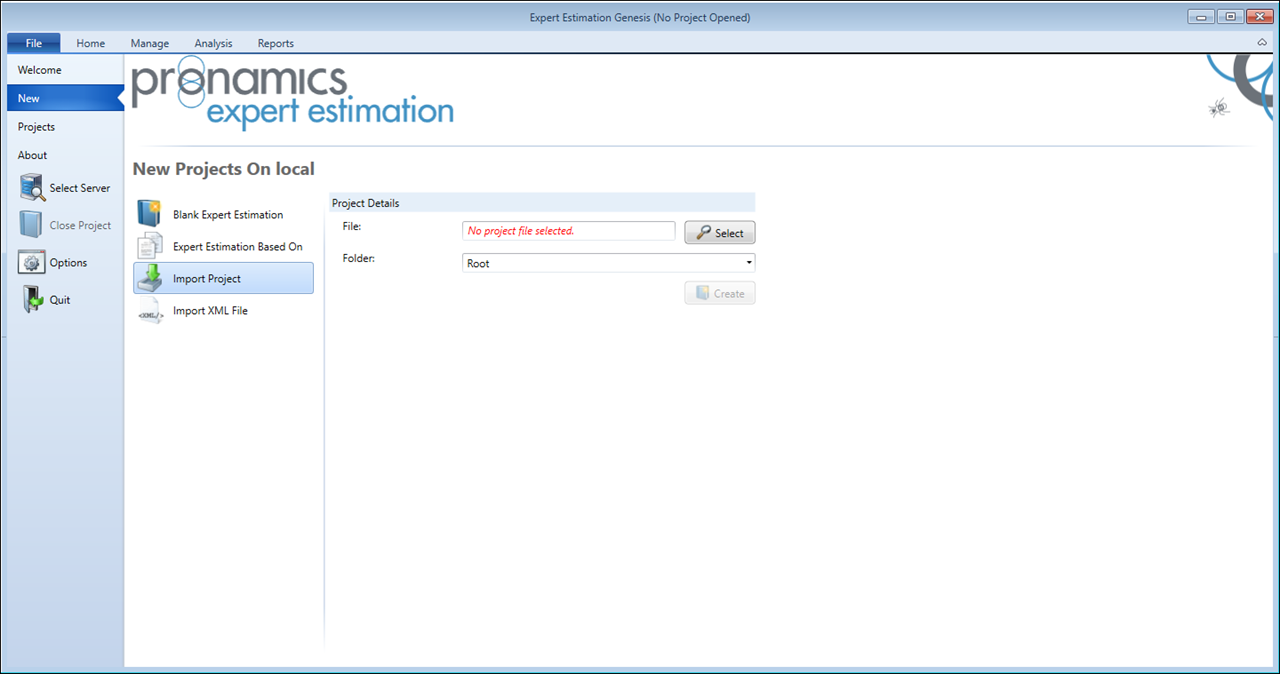This screenshot has width=1280, height=674.
Task: Open the Reports tab
Action: 276,43
